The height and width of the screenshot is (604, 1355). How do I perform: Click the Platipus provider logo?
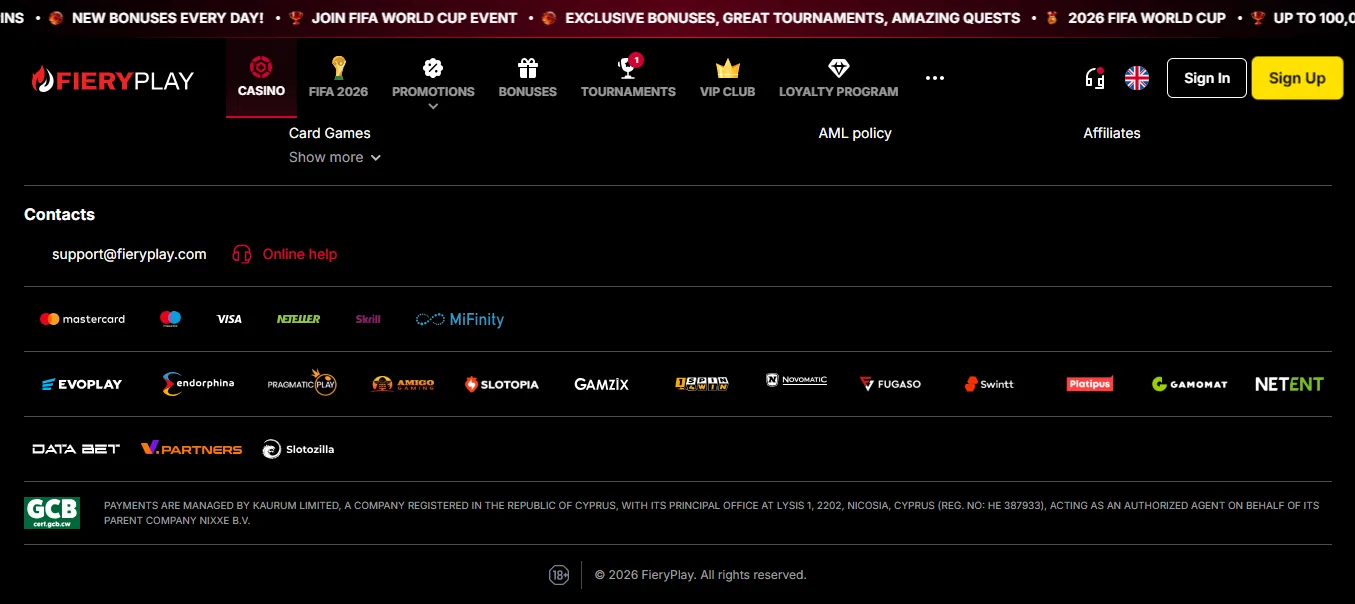coord(1090,383)
